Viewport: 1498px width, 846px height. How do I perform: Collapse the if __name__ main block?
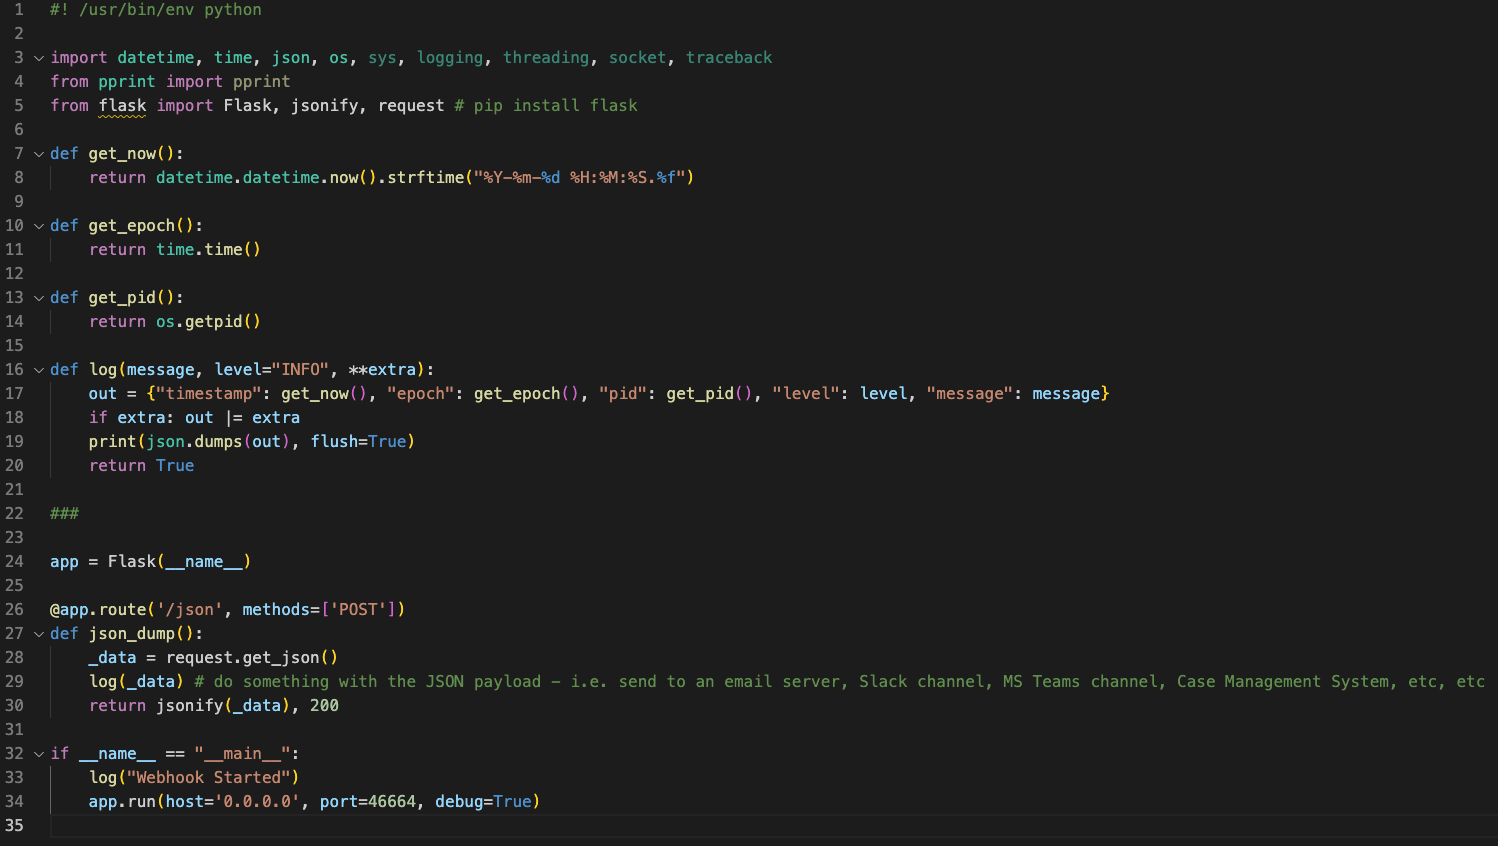point(39,754)
